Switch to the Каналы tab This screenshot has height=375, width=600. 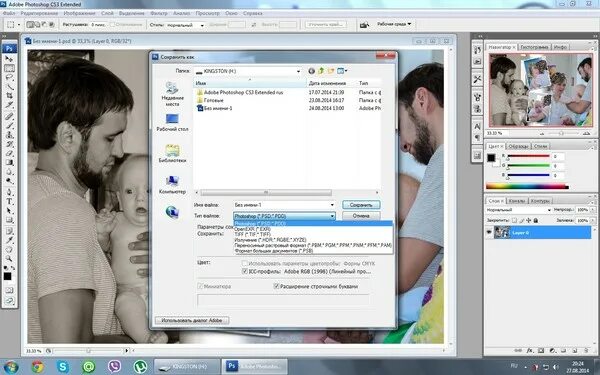[517, 201]
